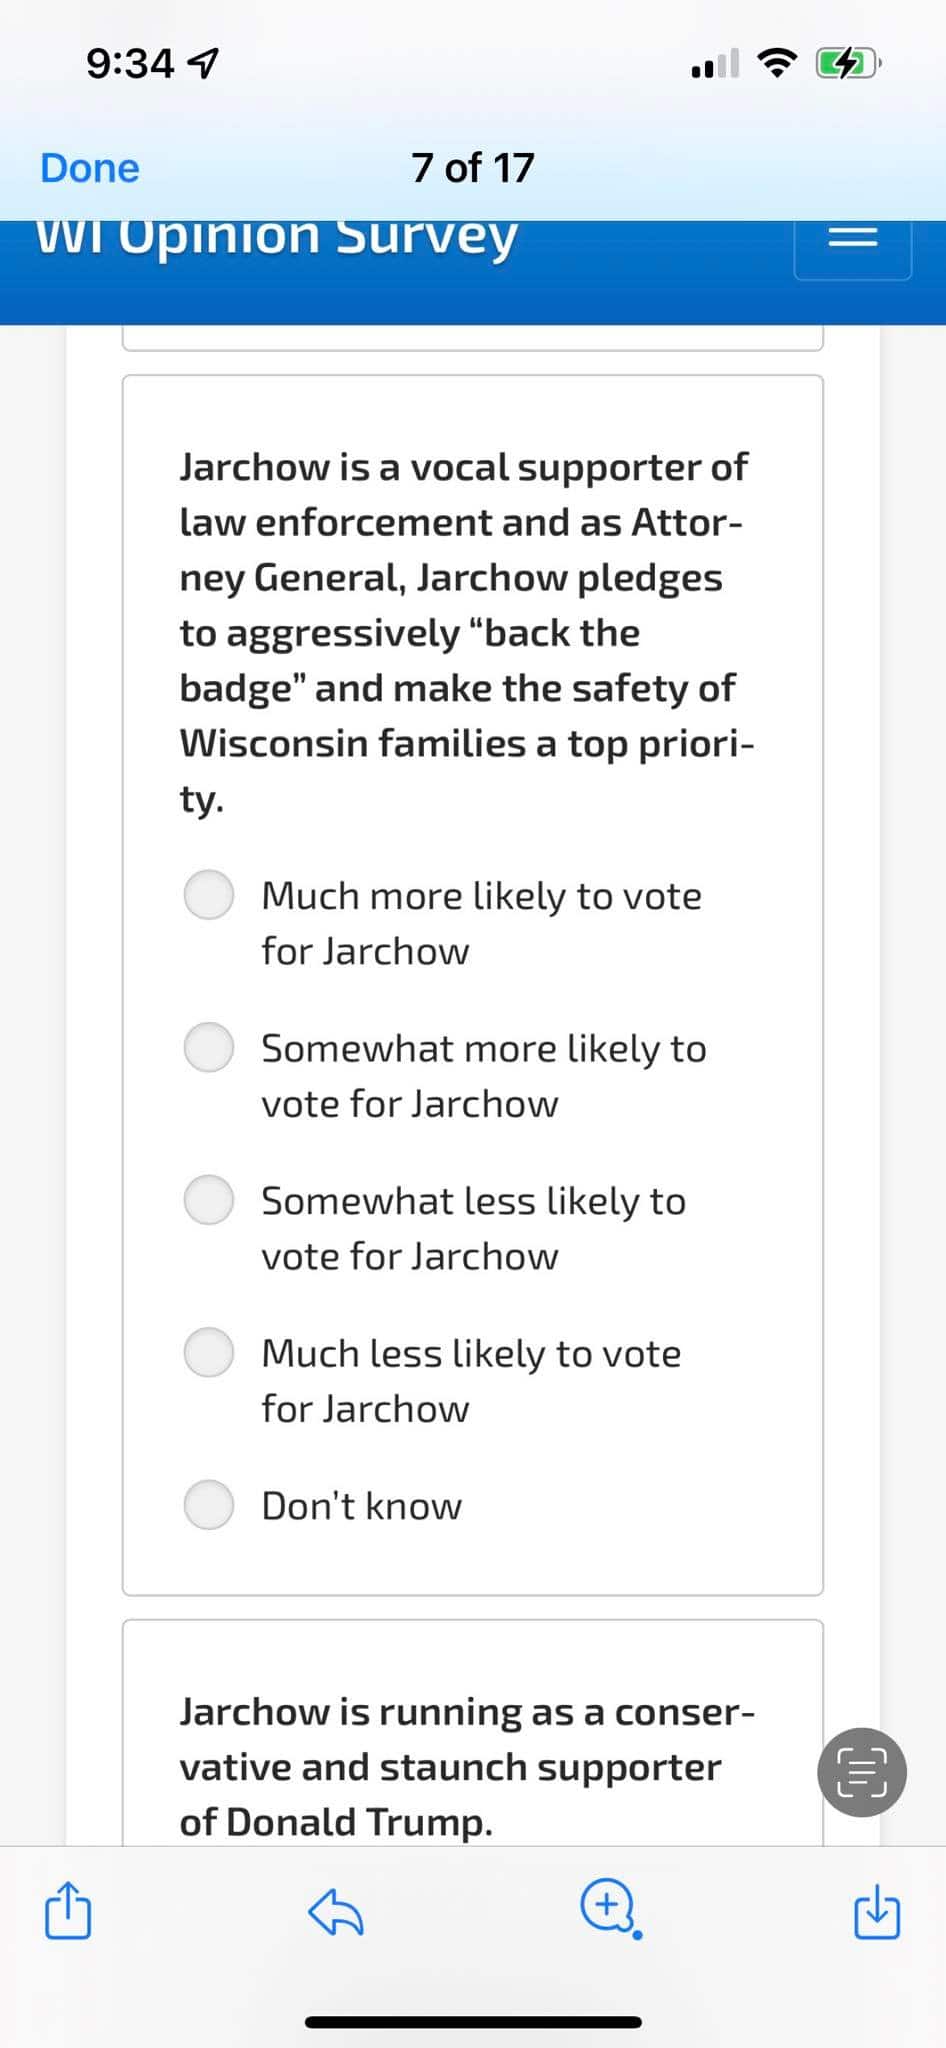Tap the live text scan icon
Image resolution: width=946 pixels, height=2048 pixels.
pyautogui.click(x=861, y=1772)
